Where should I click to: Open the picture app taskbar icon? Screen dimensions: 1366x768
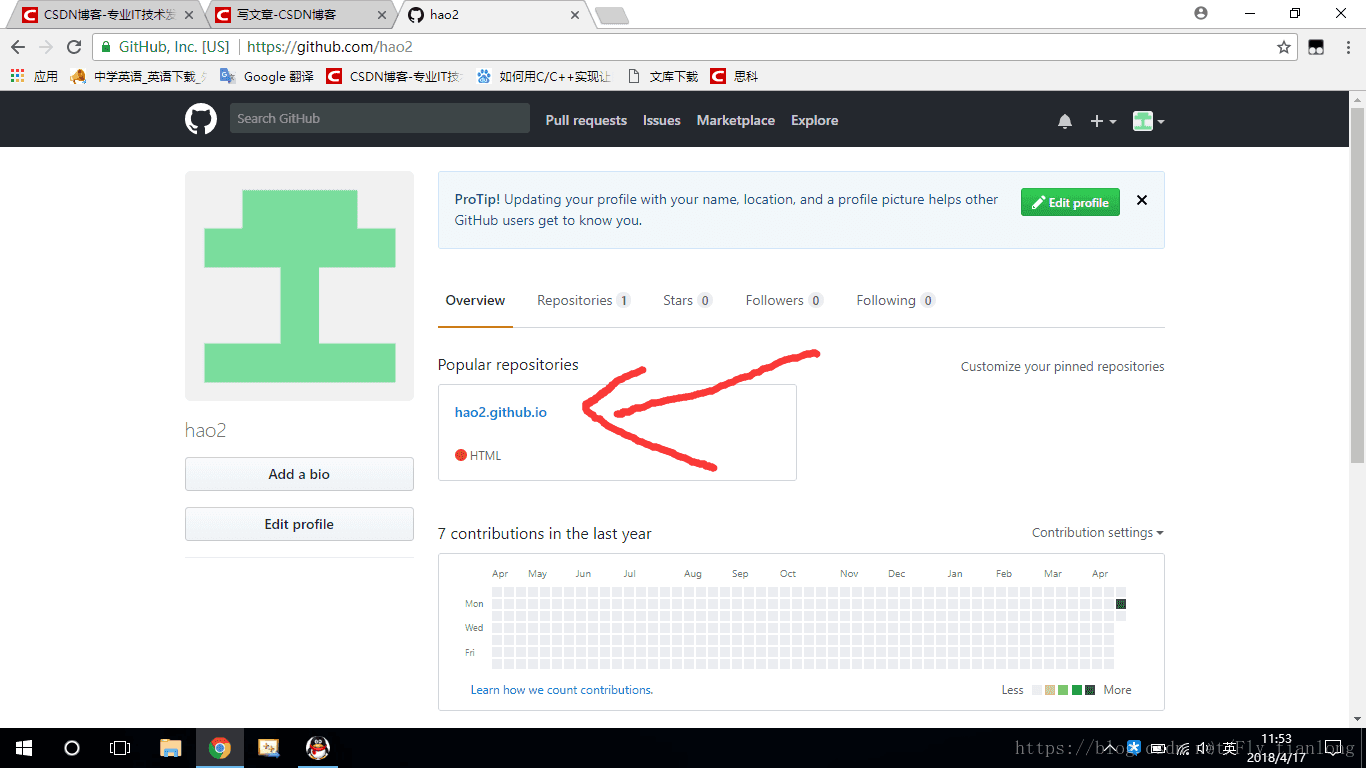click(x=269, y=748)
